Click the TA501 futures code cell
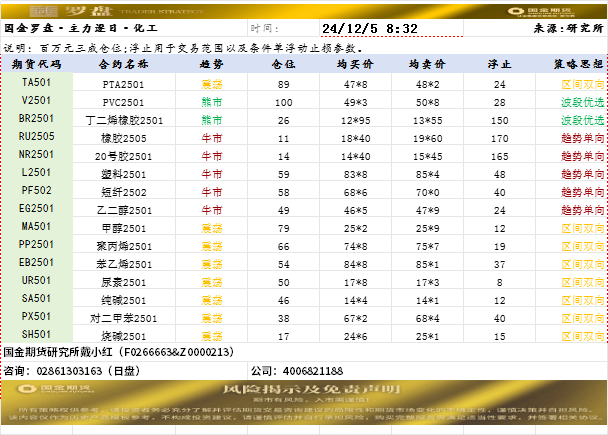 36,82
